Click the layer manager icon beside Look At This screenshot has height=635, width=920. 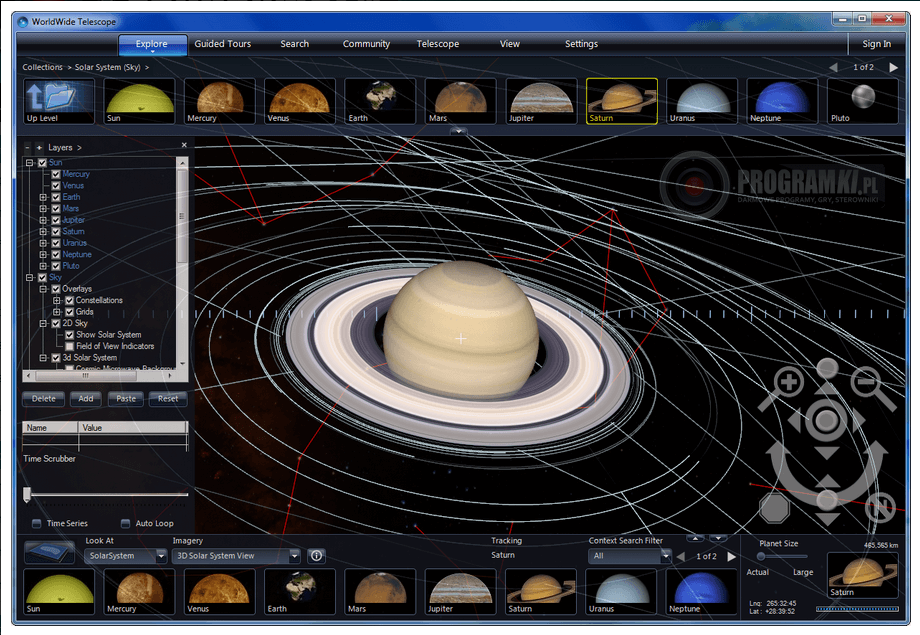click(49, 553)
